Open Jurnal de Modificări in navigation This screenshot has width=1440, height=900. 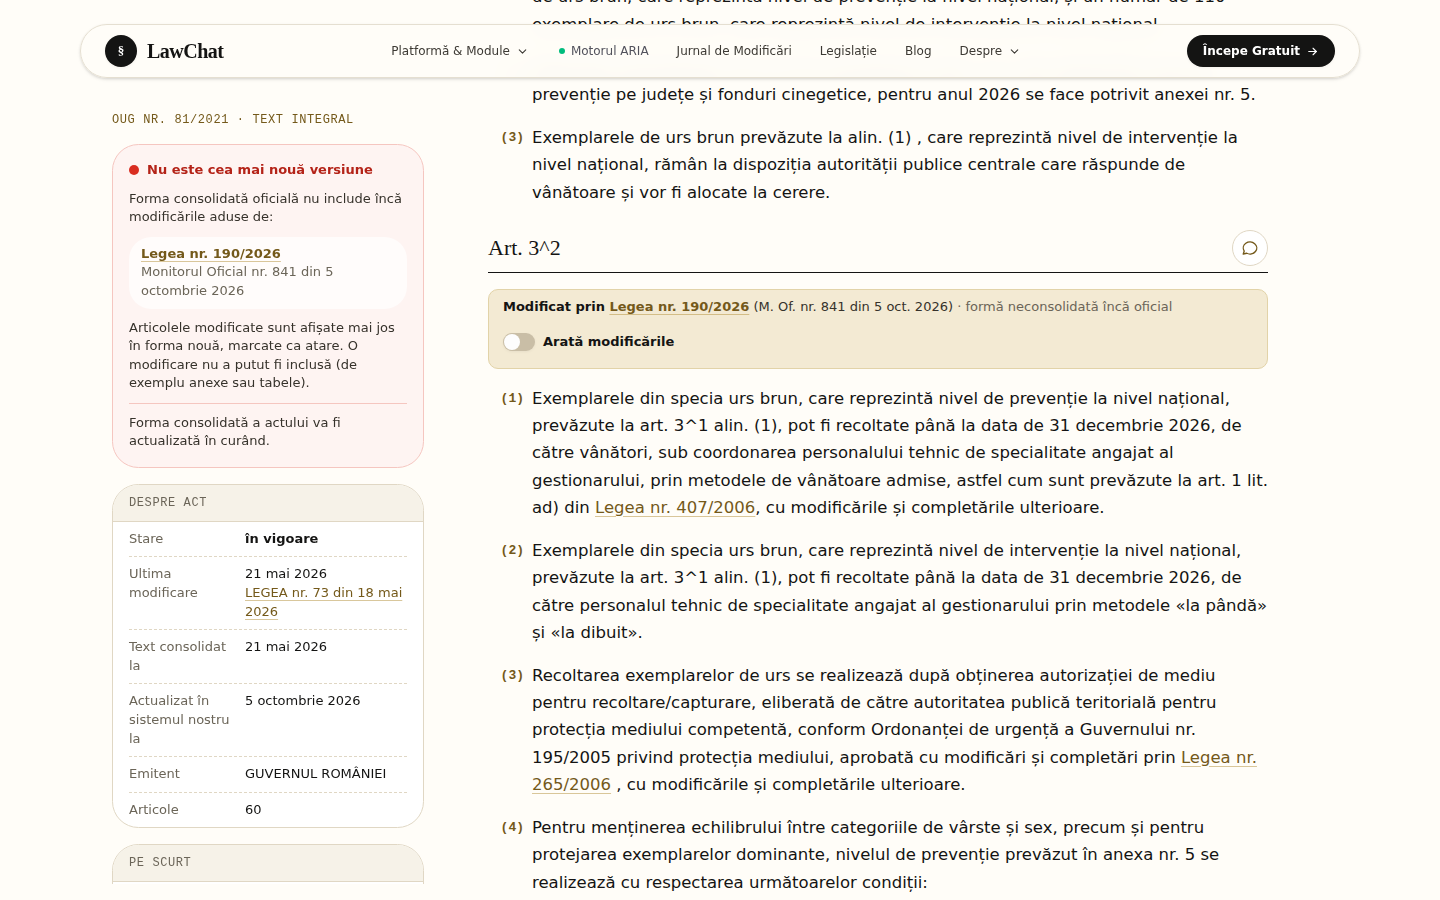(x=734, y=51)
